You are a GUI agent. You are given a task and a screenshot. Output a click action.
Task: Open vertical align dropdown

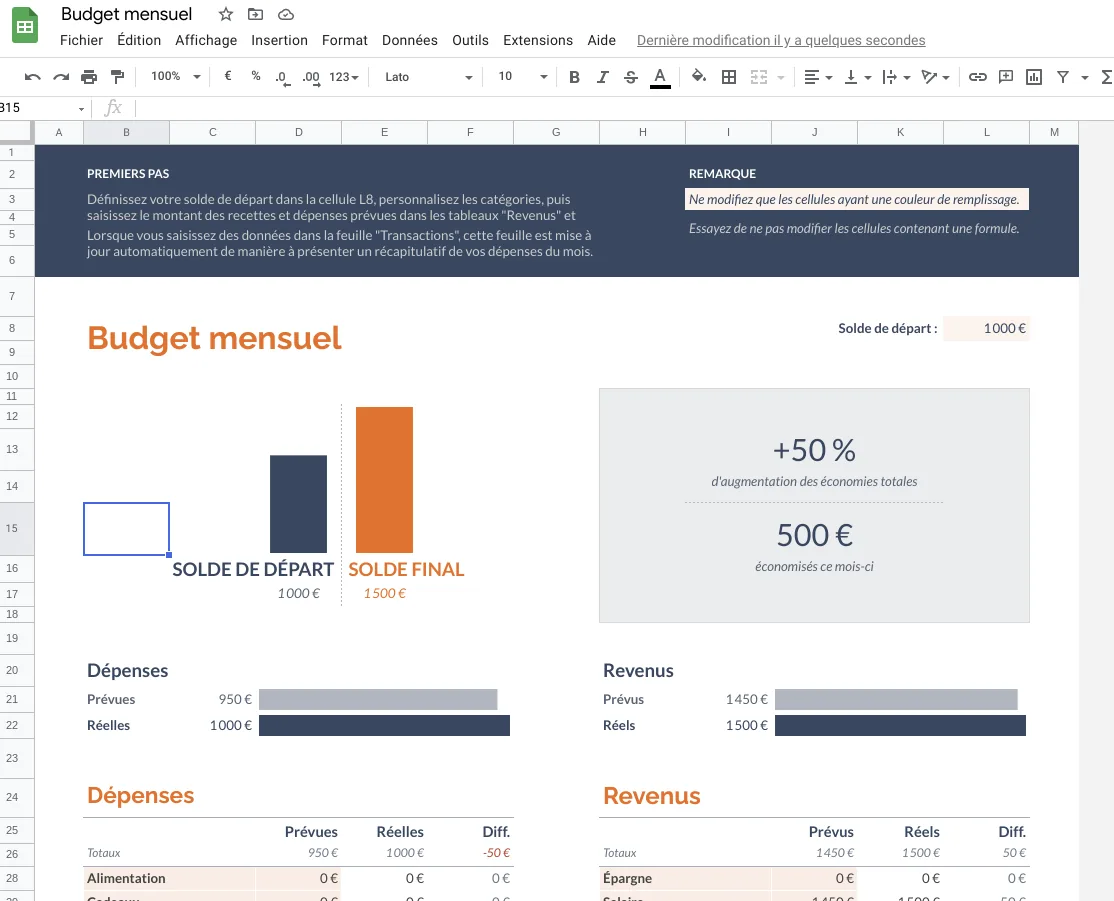point(858,77)
